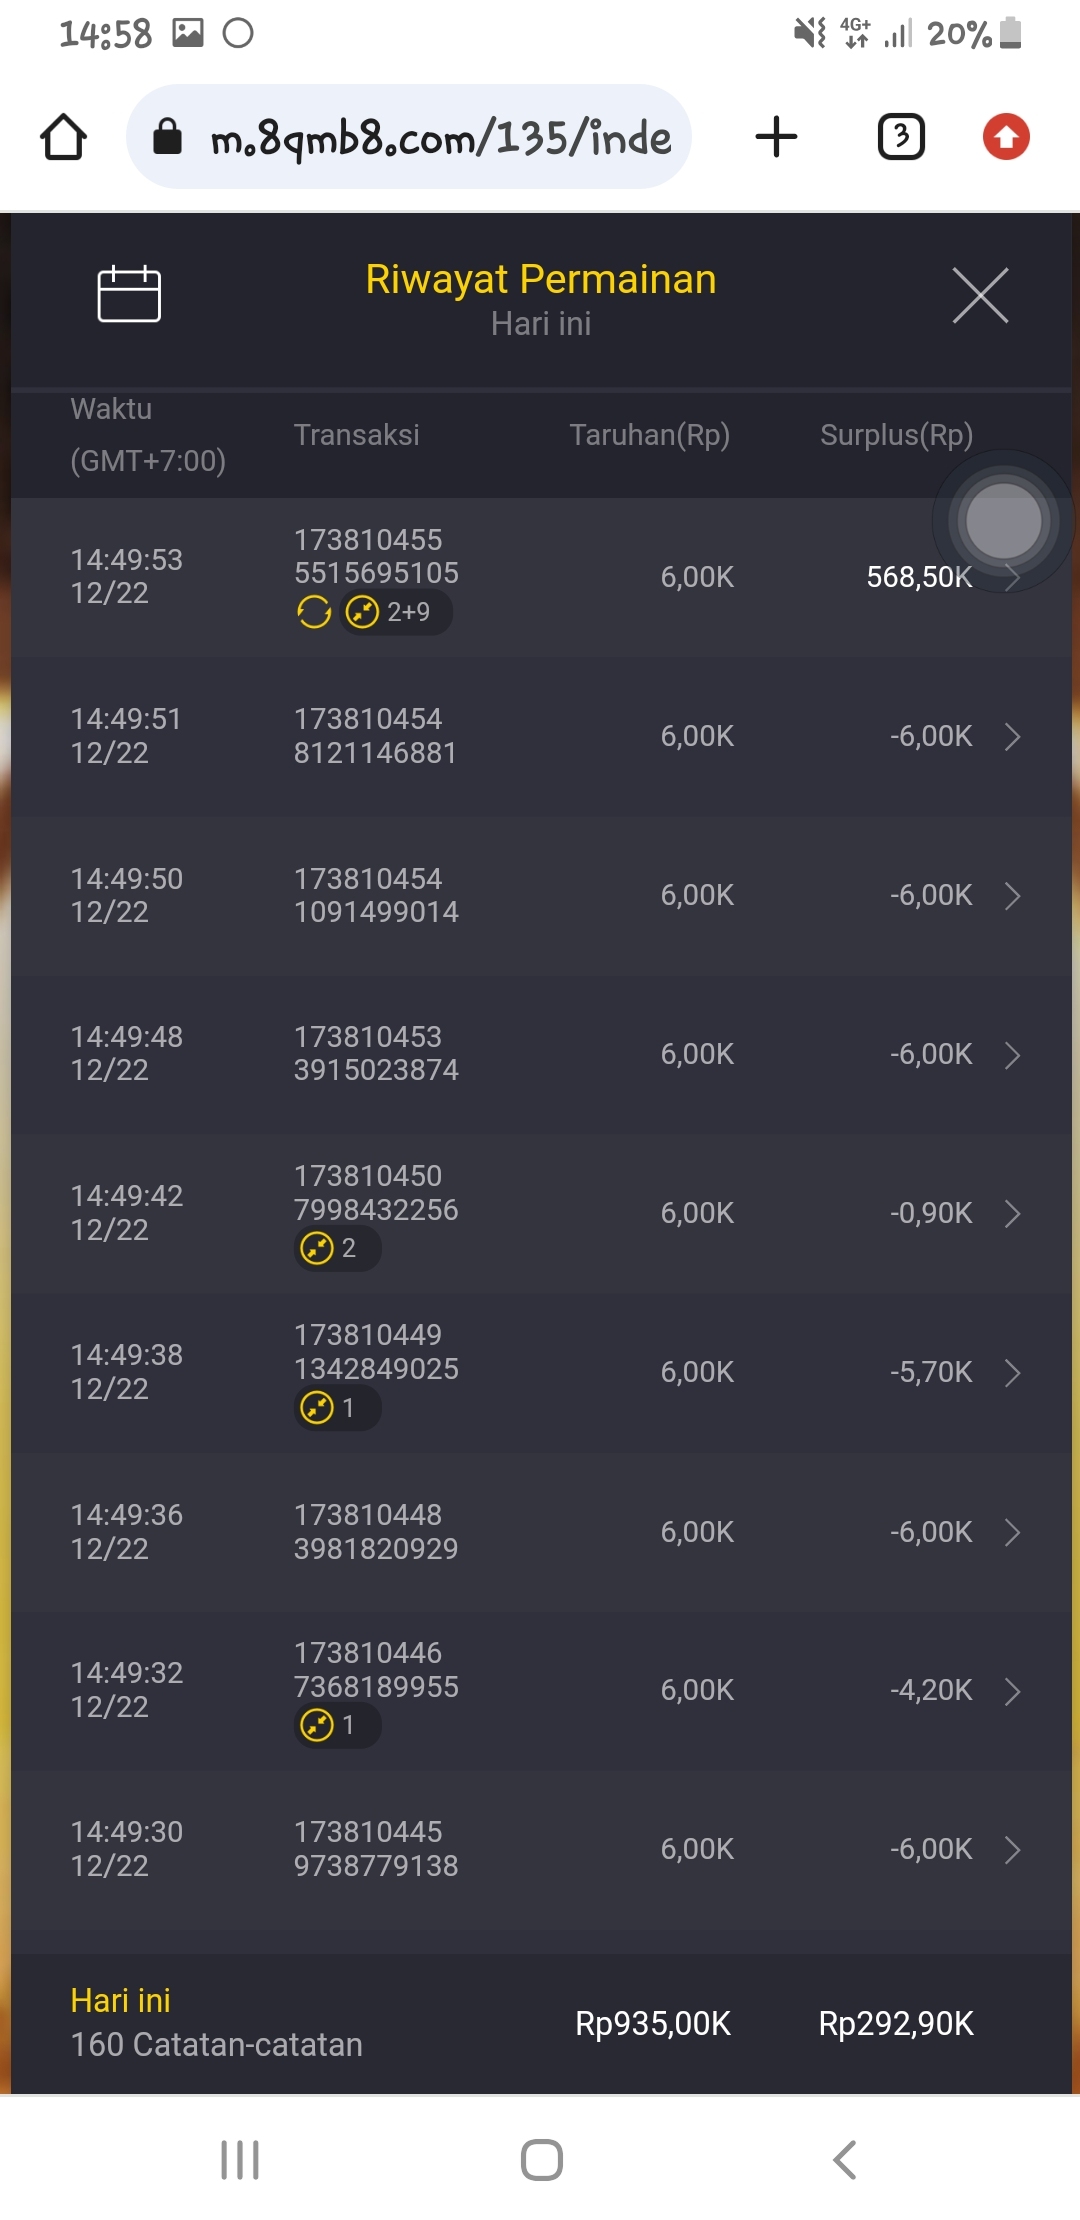Image resolution: width=1080 pixels, height=2220 pixels.
Task: Tap the red upload arrow browser icon
Action: 1005,137
